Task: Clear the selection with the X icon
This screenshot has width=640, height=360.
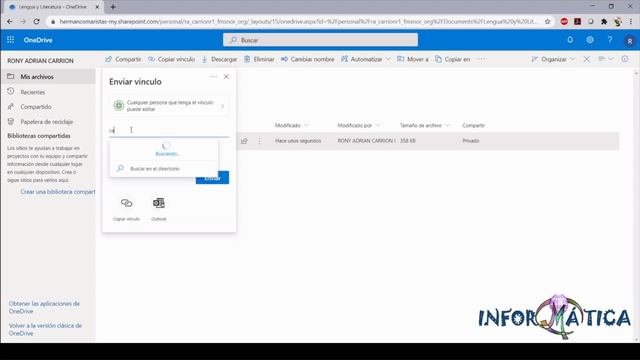Action: point(587,59)
